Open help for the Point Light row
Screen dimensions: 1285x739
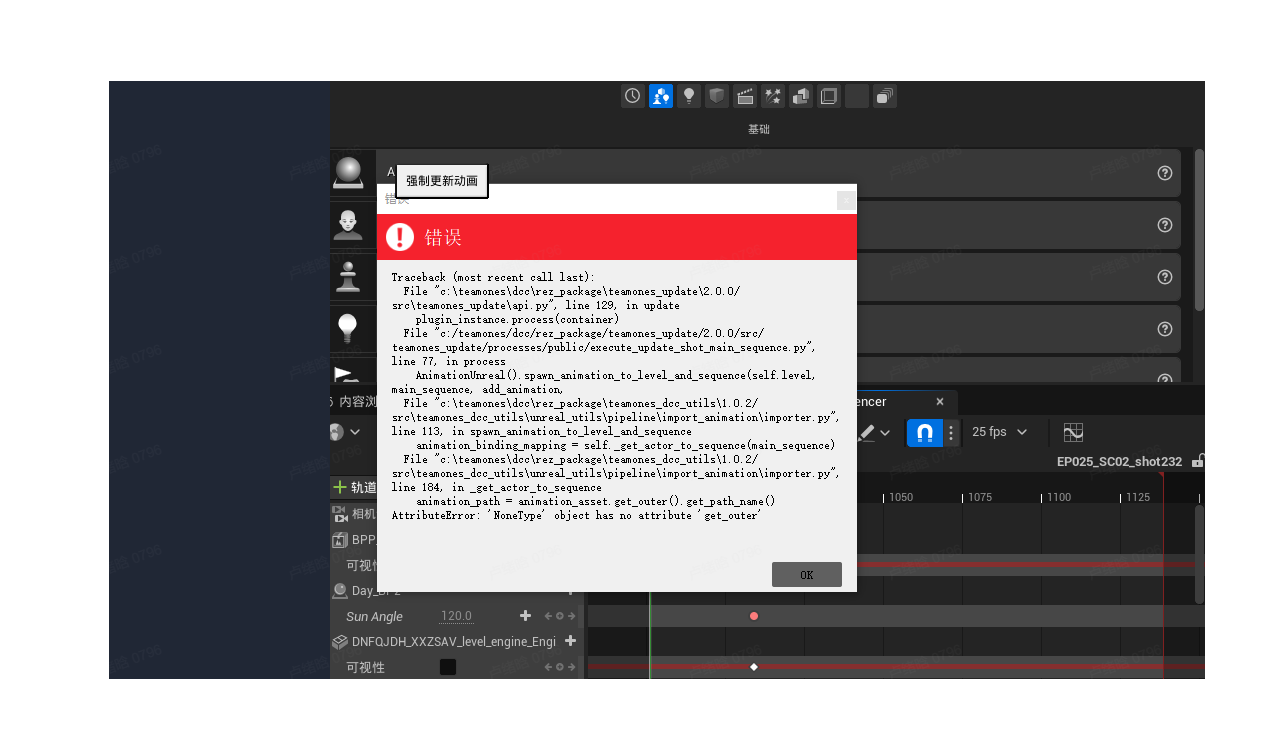(1164, 329)
